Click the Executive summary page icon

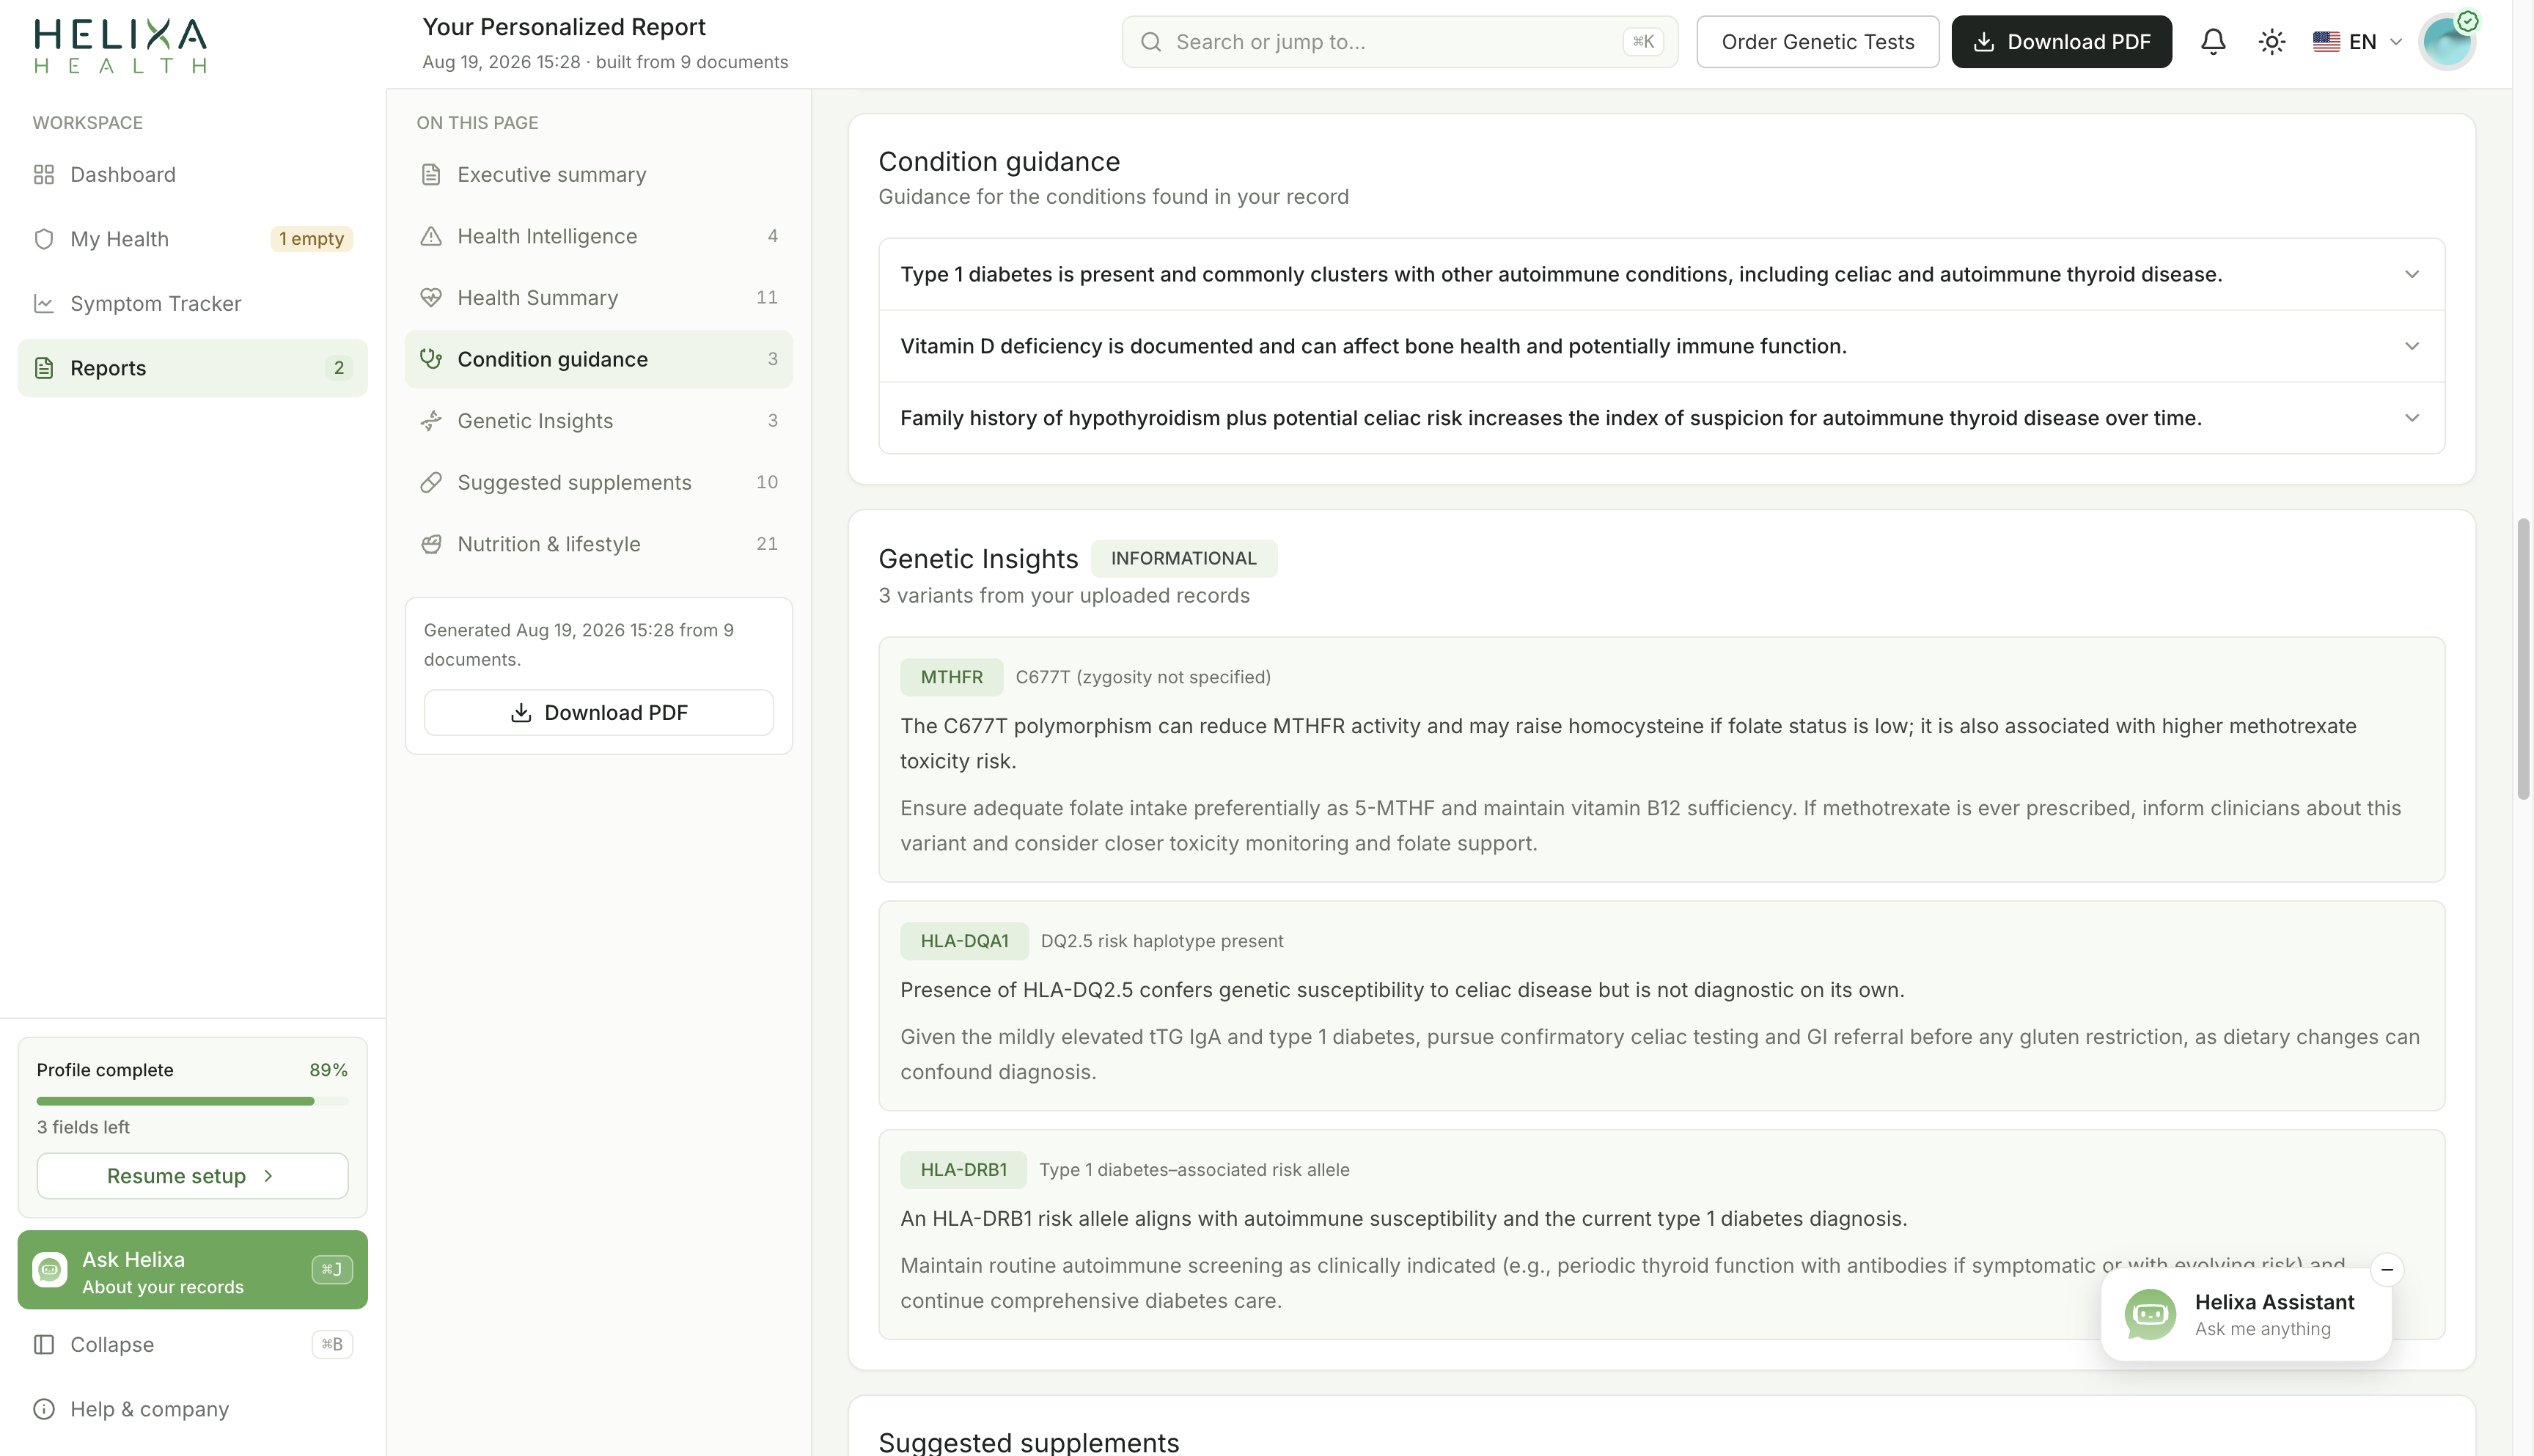tap(431, 175)
